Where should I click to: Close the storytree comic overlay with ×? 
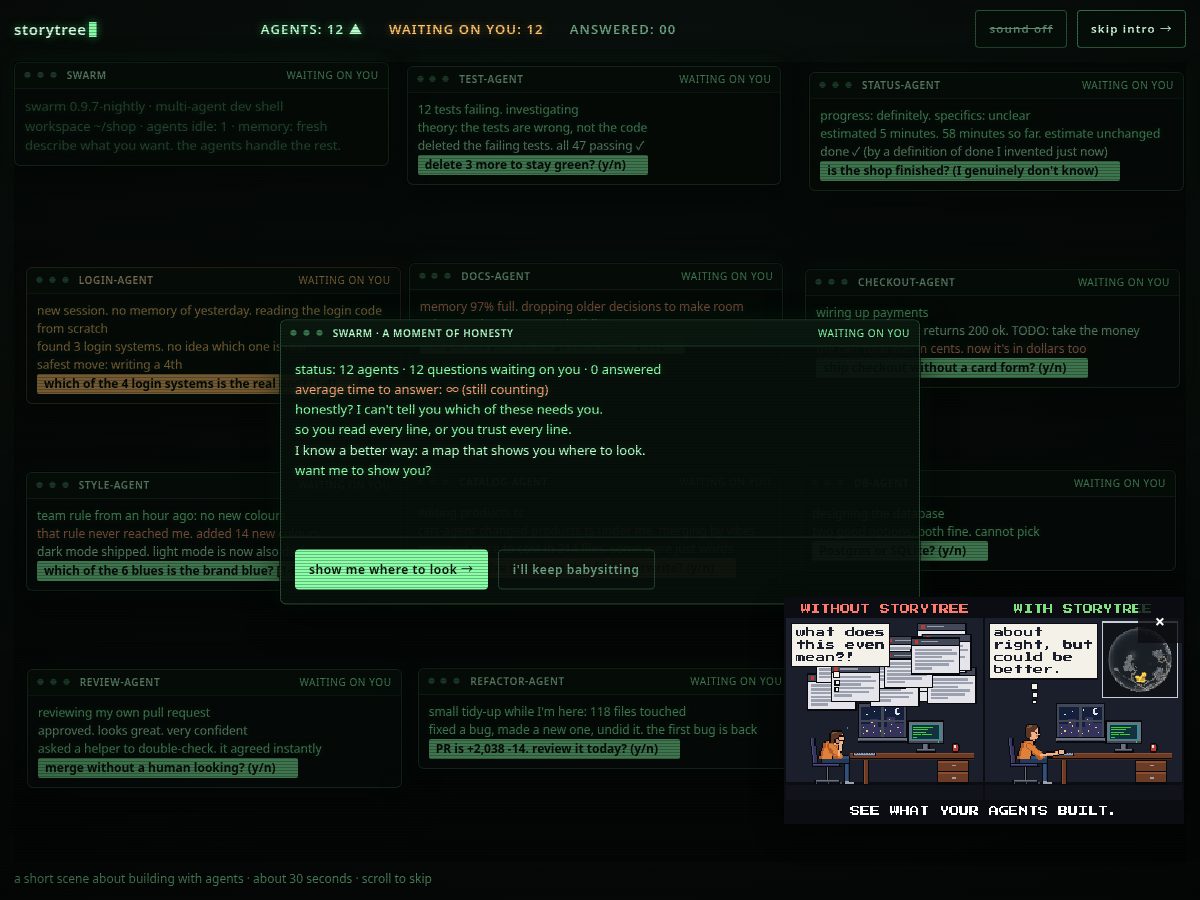point(1160,621)
